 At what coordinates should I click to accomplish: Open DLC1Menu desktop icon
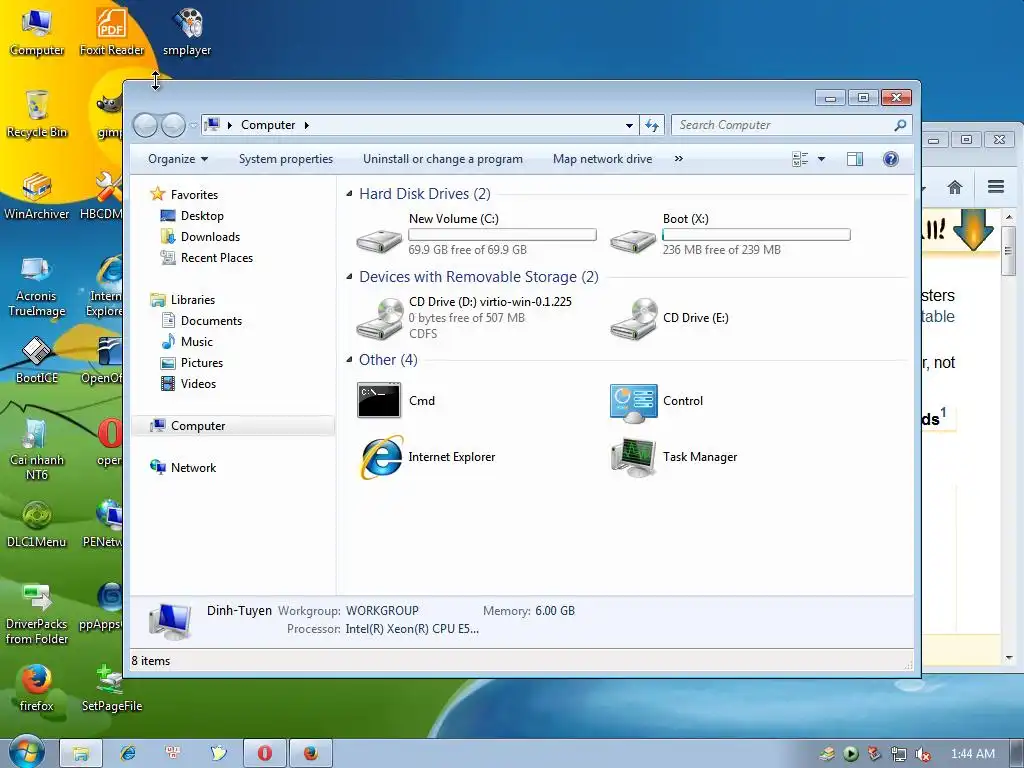37,524
